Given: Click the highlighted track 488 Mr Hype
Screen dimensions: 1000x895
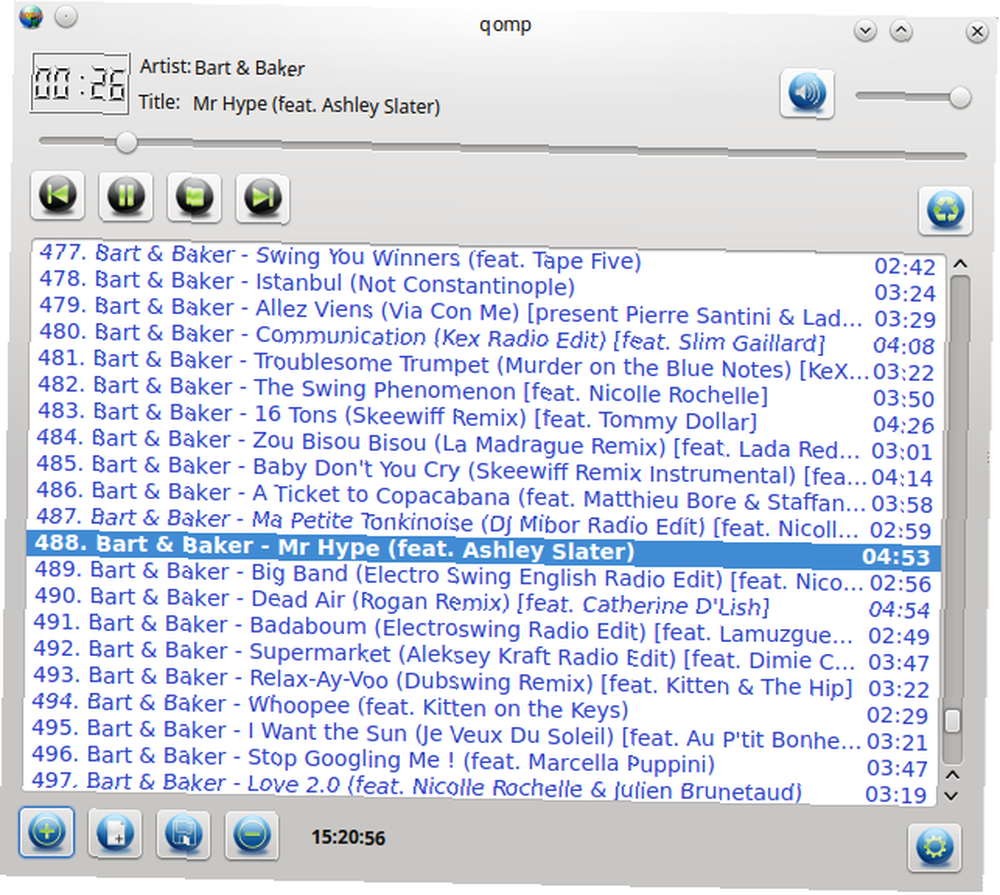Looking at the screenshot, I should point(483,549).
